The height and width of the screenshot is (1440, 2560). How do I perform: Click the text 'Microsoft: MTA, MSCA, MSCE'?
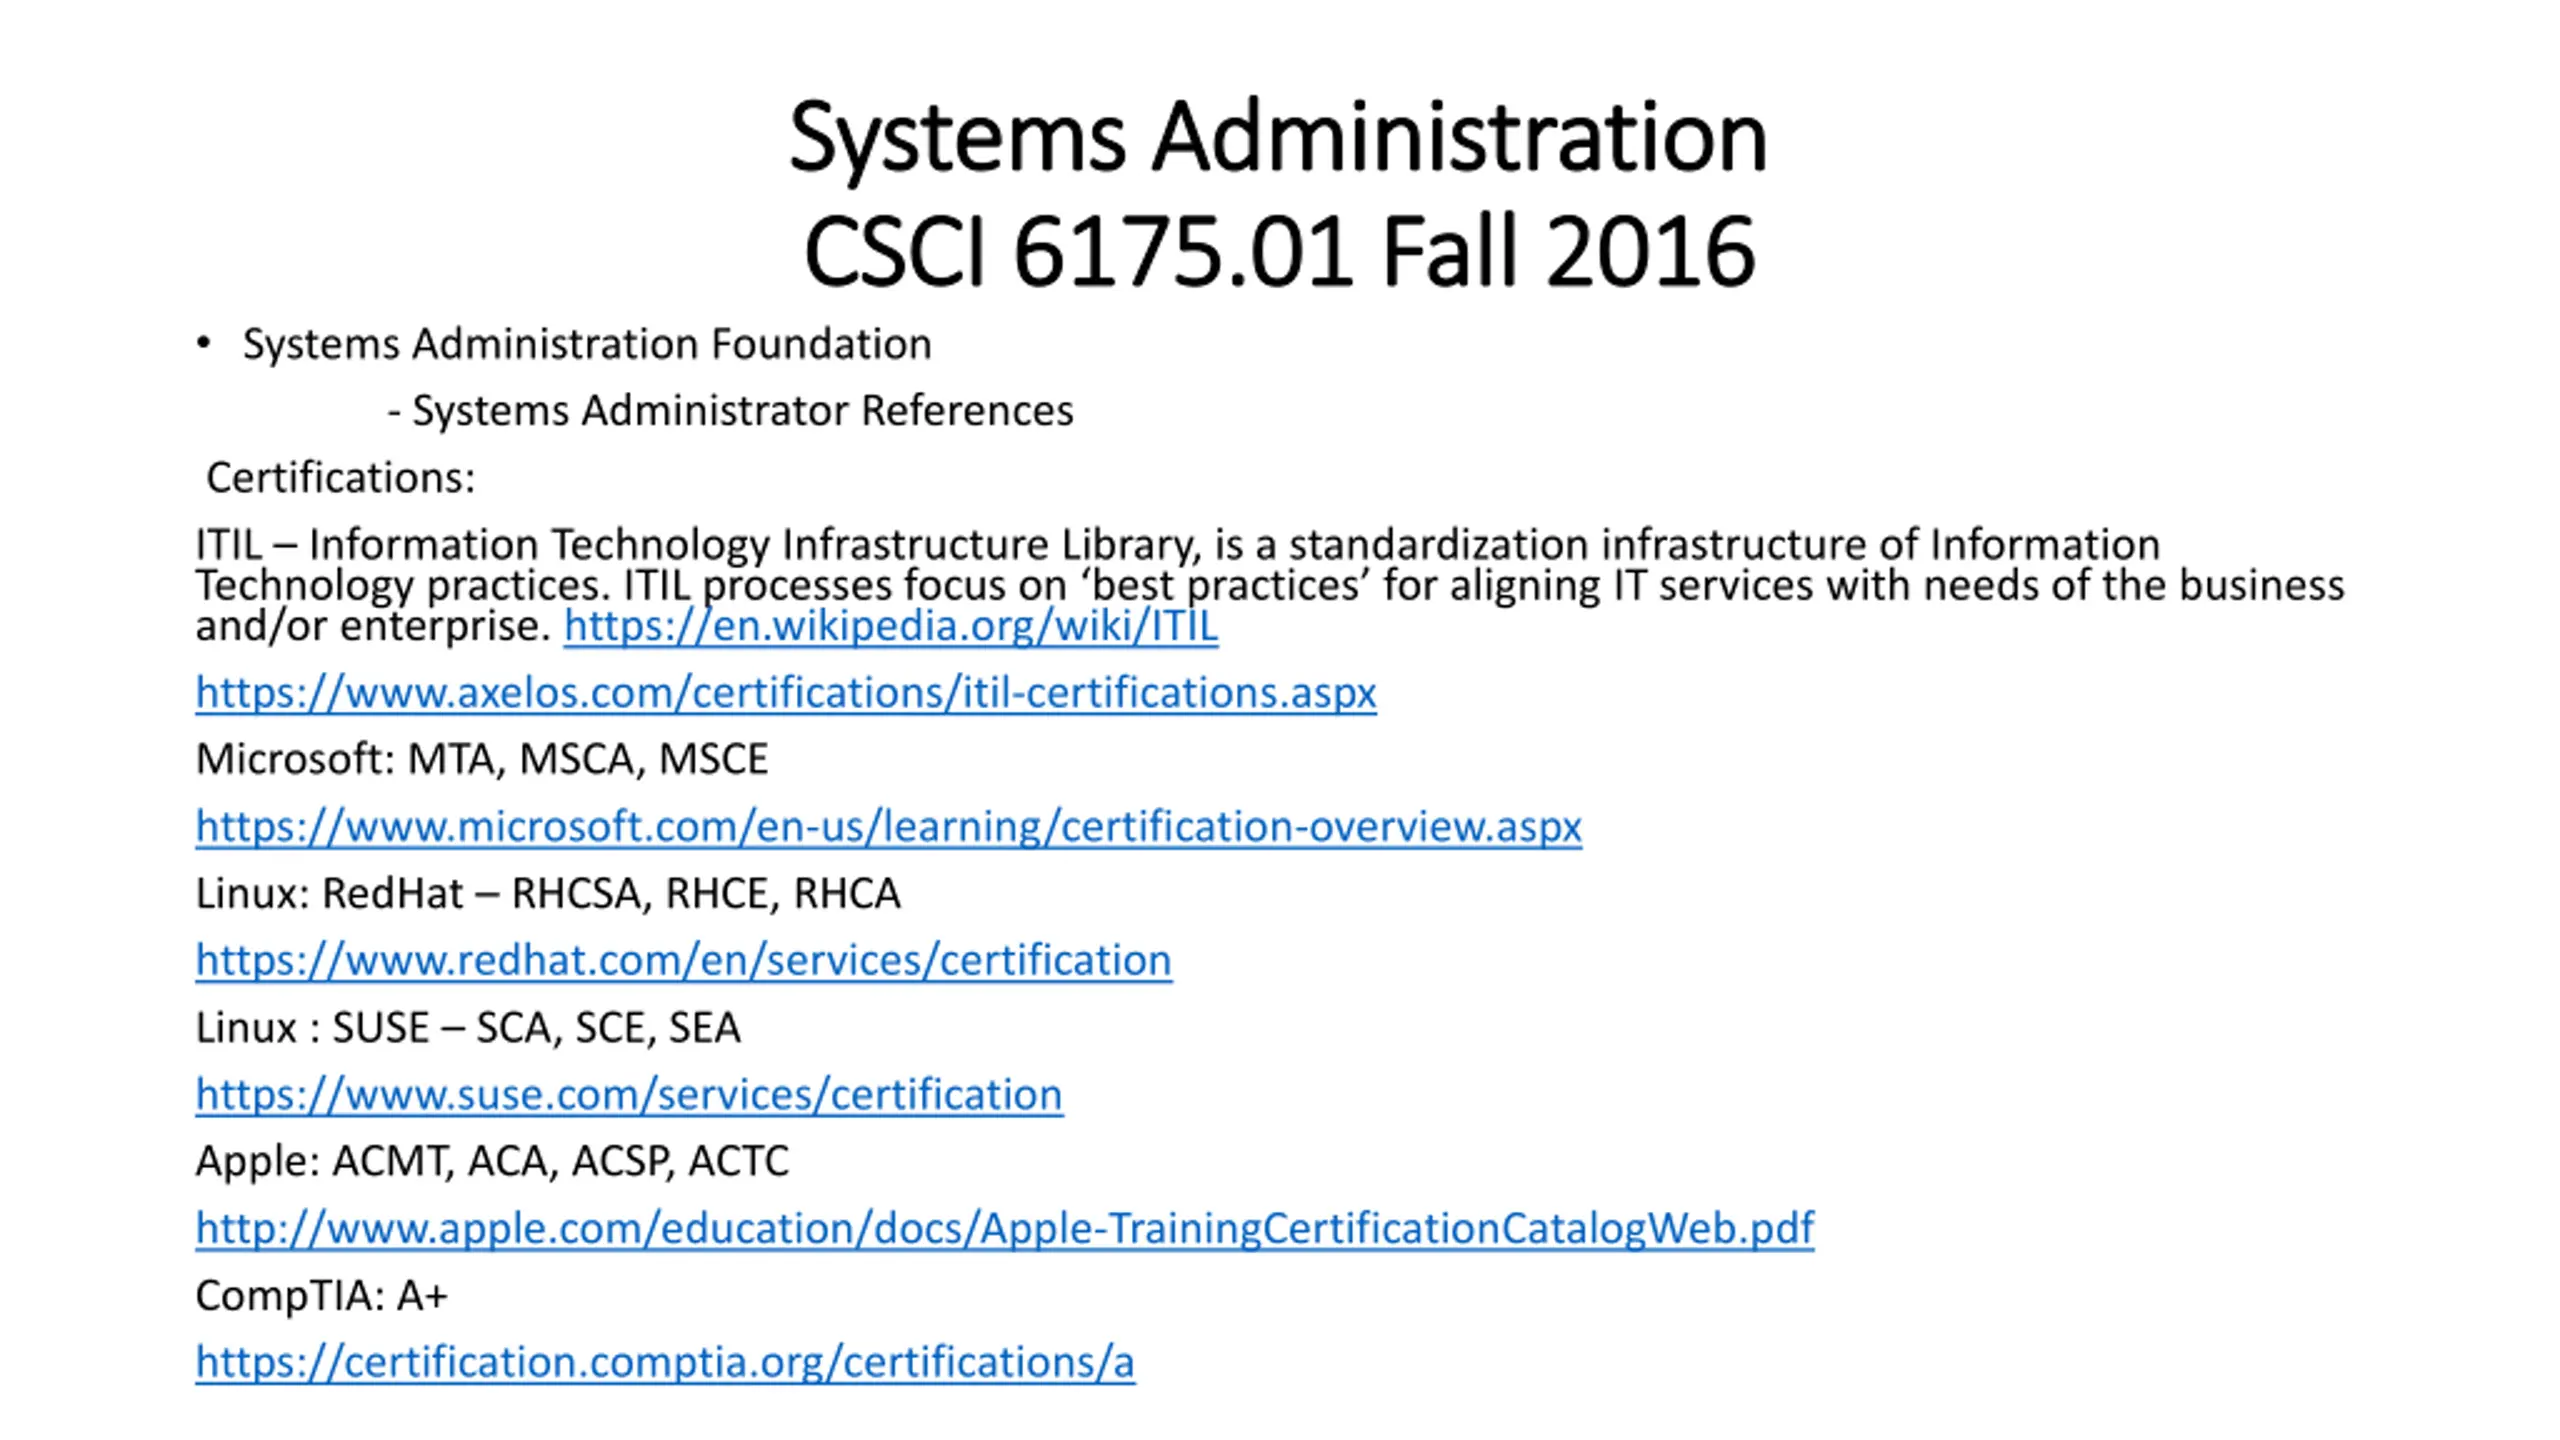(482, 760)
